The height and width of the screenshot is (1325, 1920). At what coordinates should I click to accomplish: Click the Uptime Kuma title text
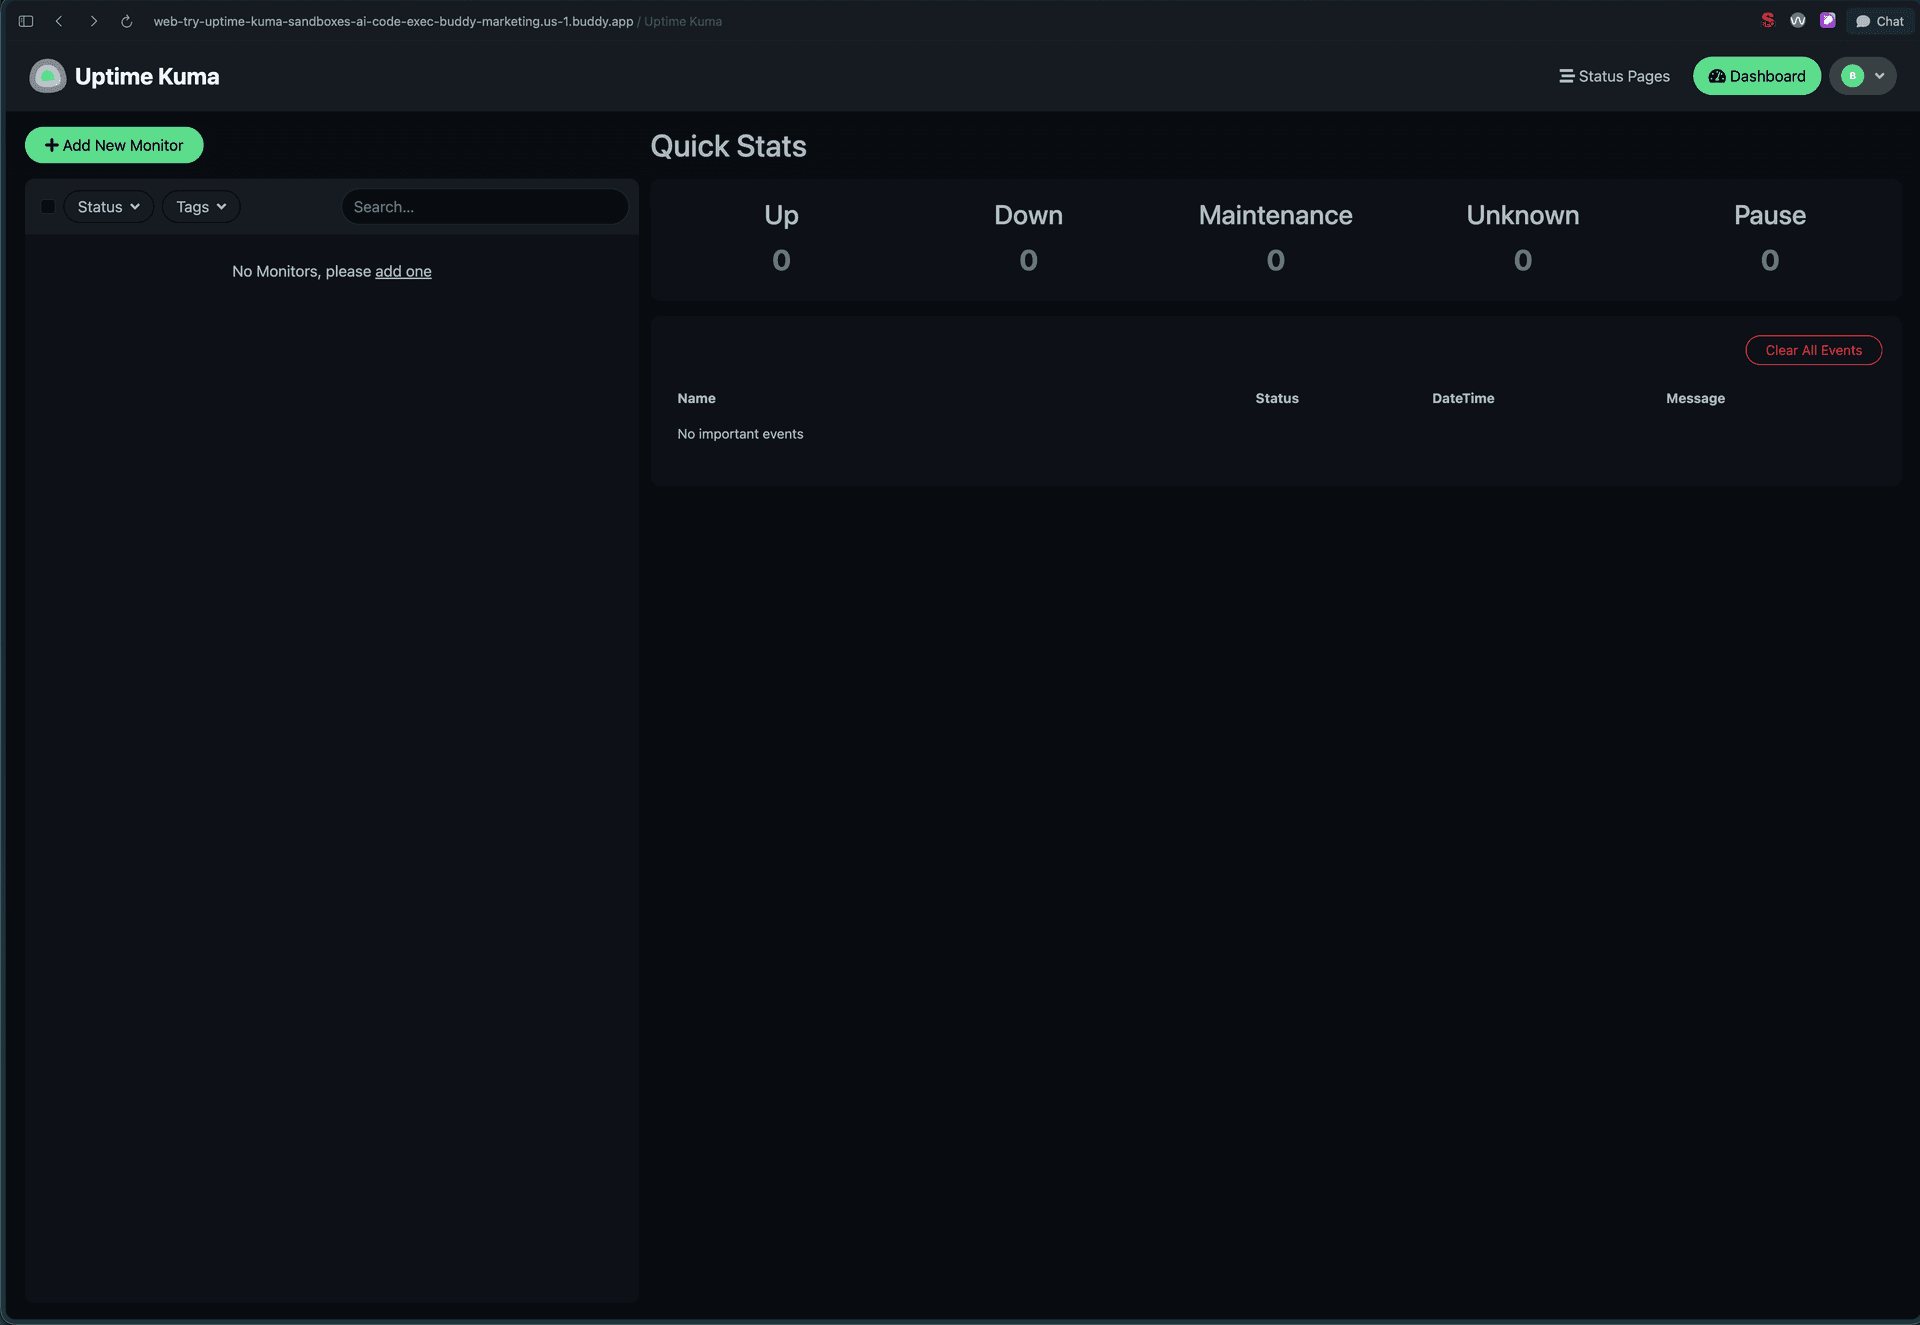point(147,76)
